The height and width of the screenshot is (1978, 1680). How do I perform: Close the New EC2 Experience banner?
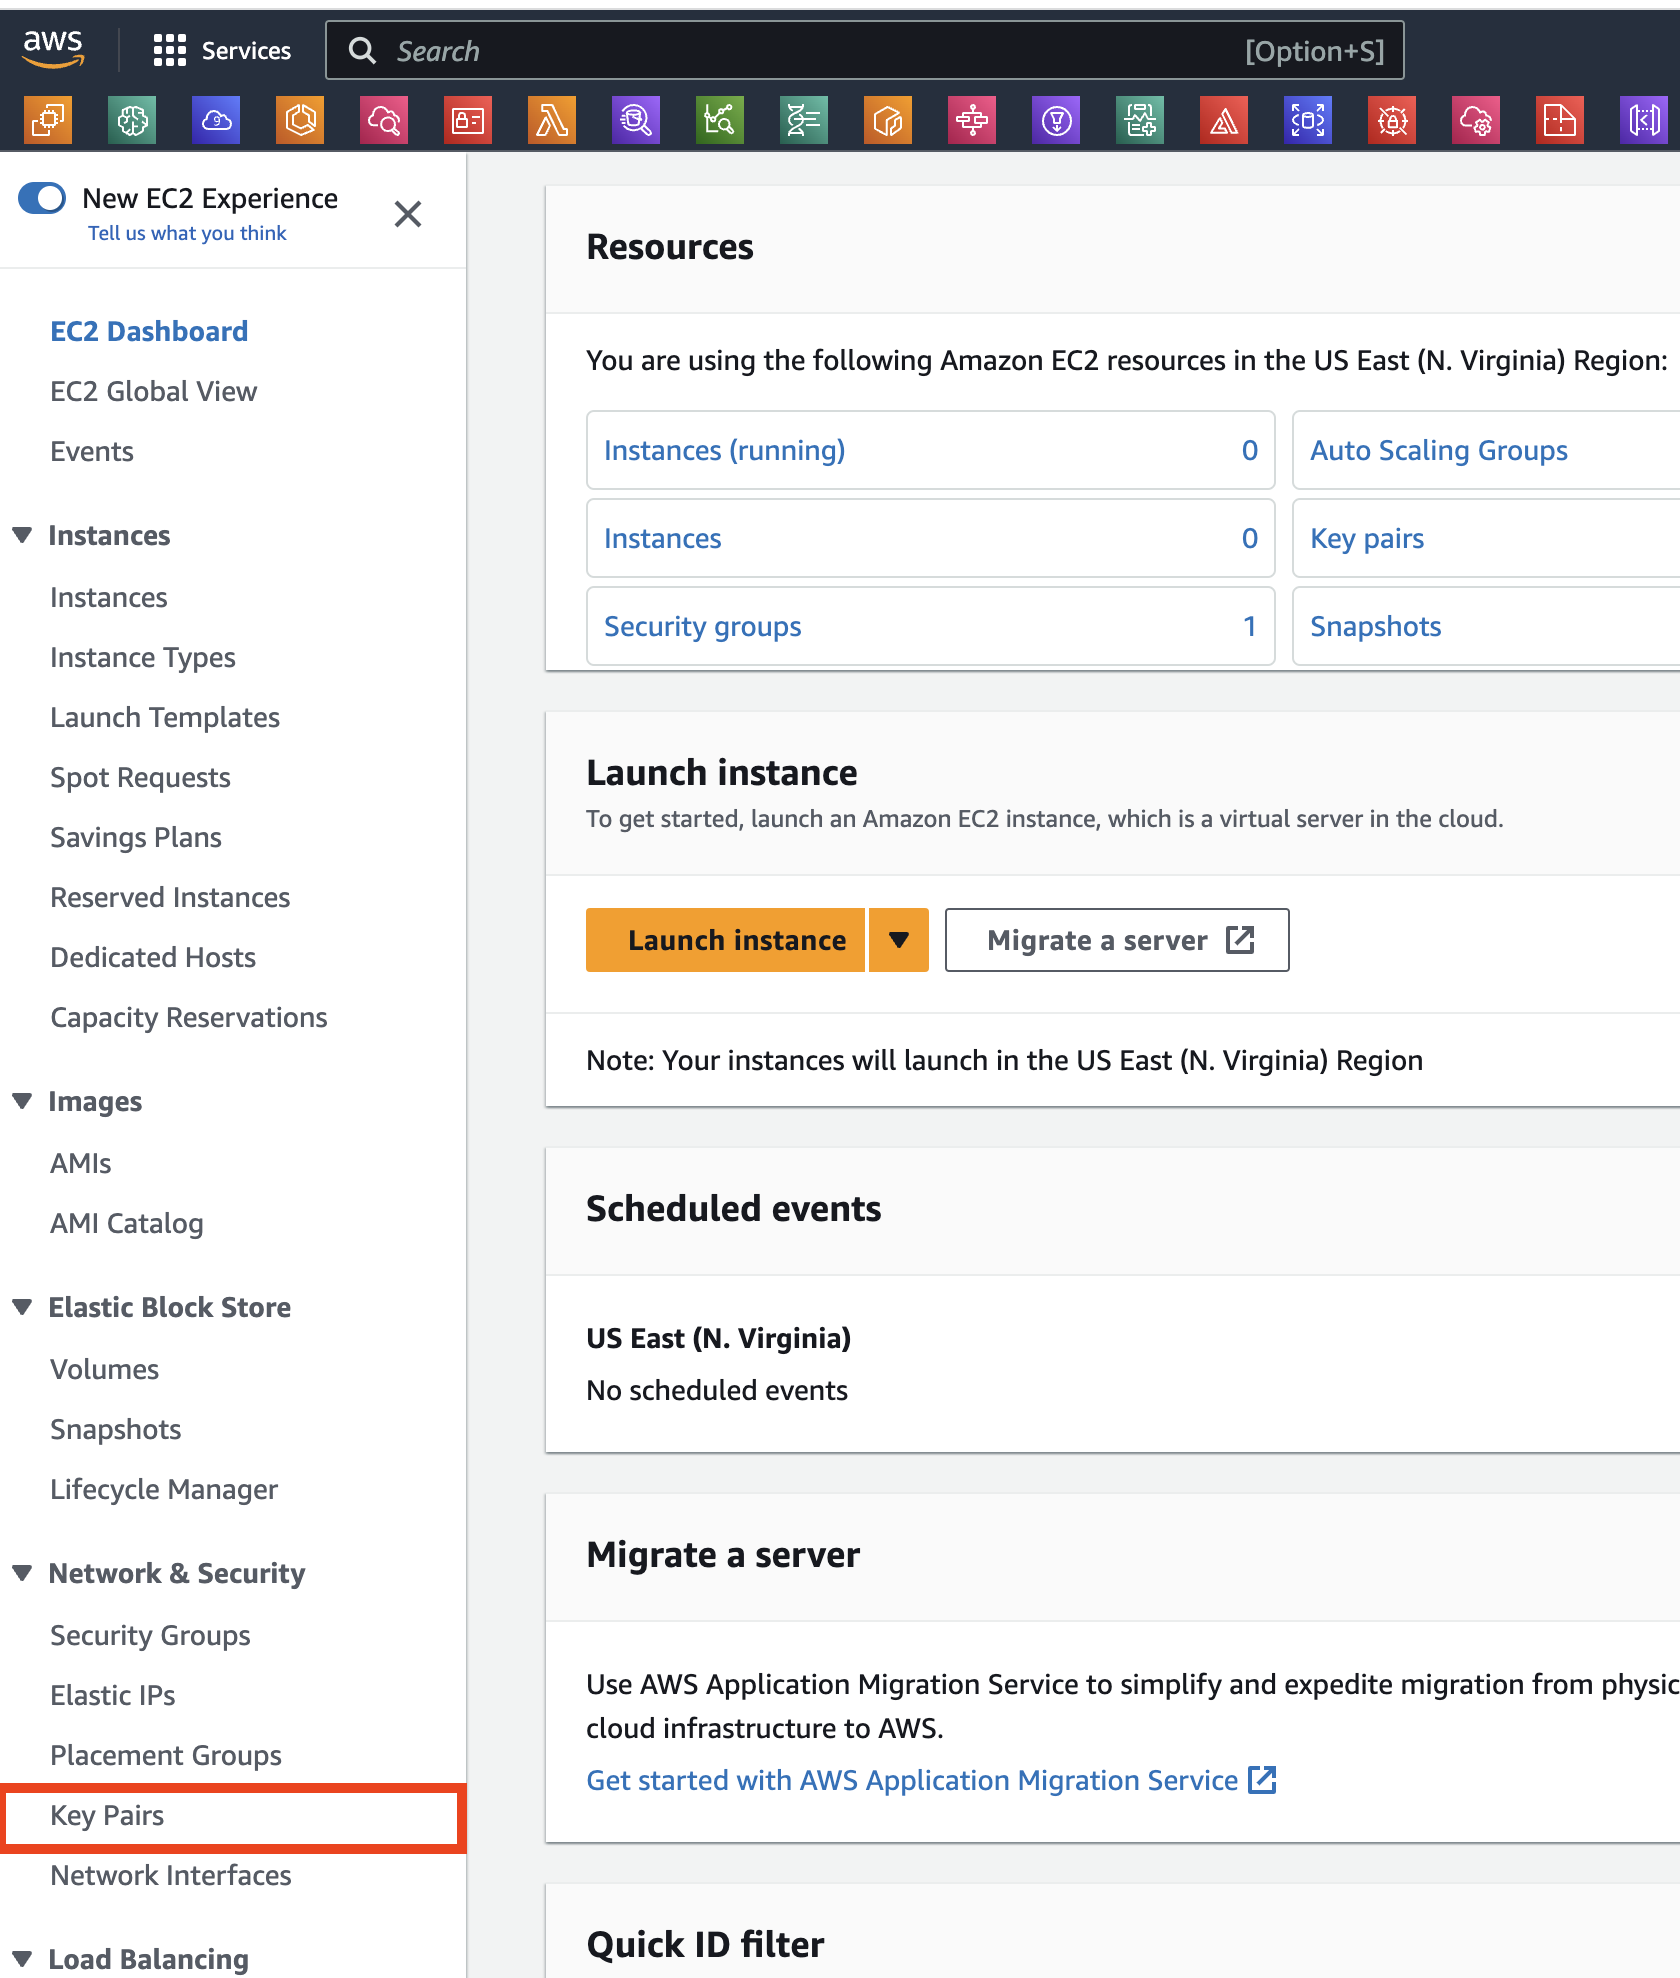[x=408, y=214]
